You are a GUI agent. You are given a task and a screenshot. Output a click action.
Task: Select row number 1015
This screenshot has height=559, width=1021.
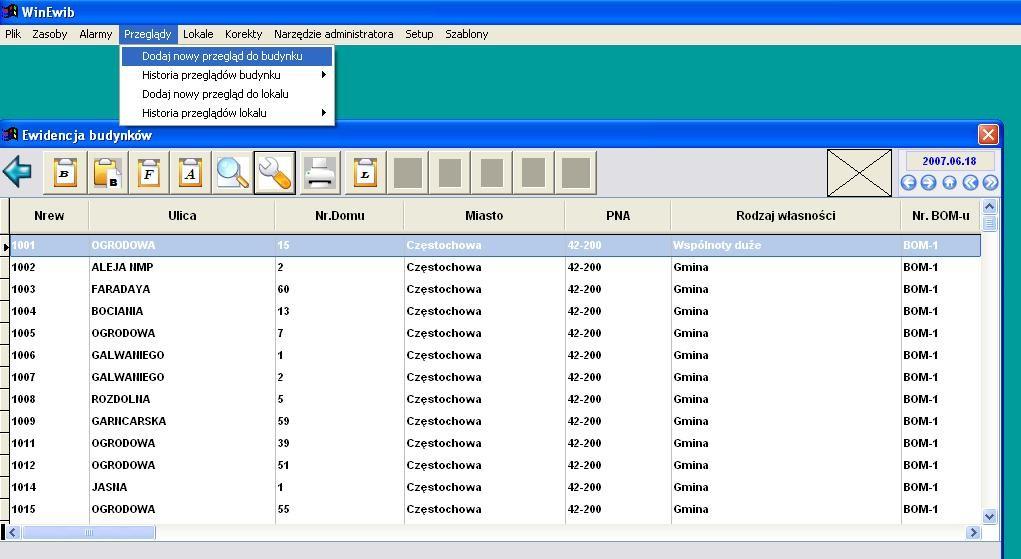pos(495,509)
